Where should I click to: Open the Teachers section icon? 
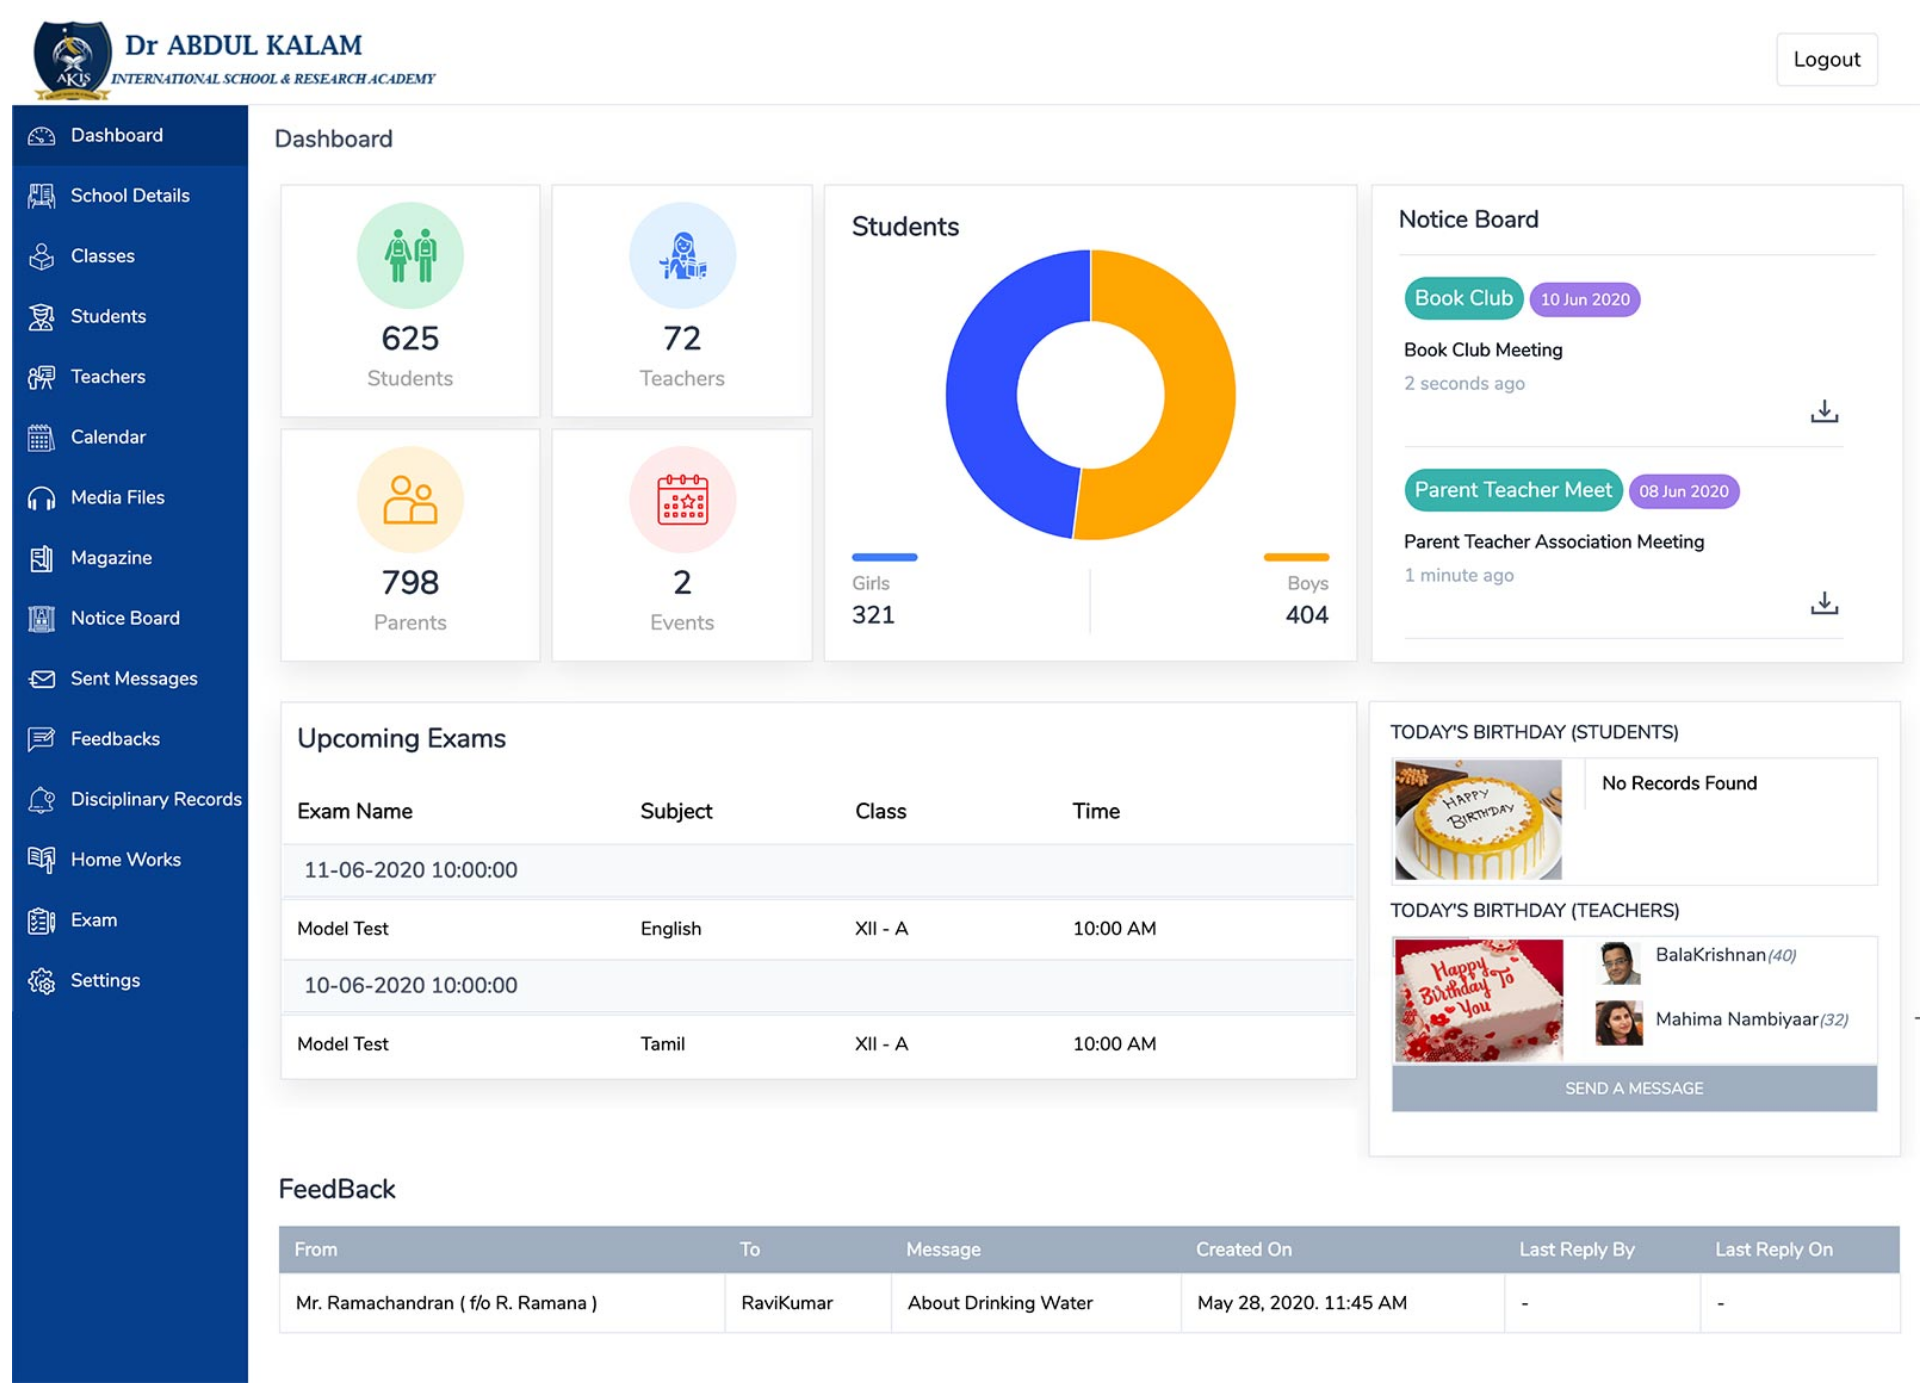tap(41, 376)
